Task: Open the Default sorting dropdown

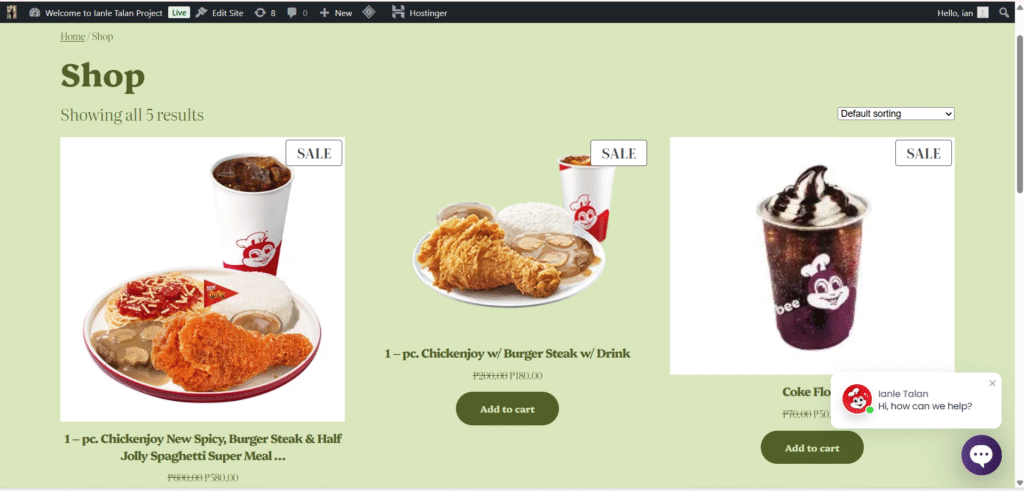Action: pos(895,114)
